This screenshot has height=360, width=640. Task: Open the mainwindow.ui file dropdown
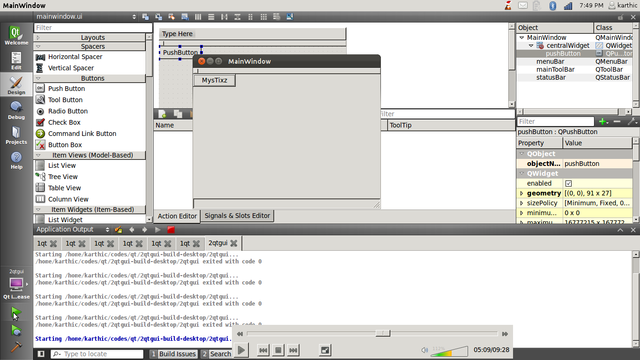(x=86, y=16)
